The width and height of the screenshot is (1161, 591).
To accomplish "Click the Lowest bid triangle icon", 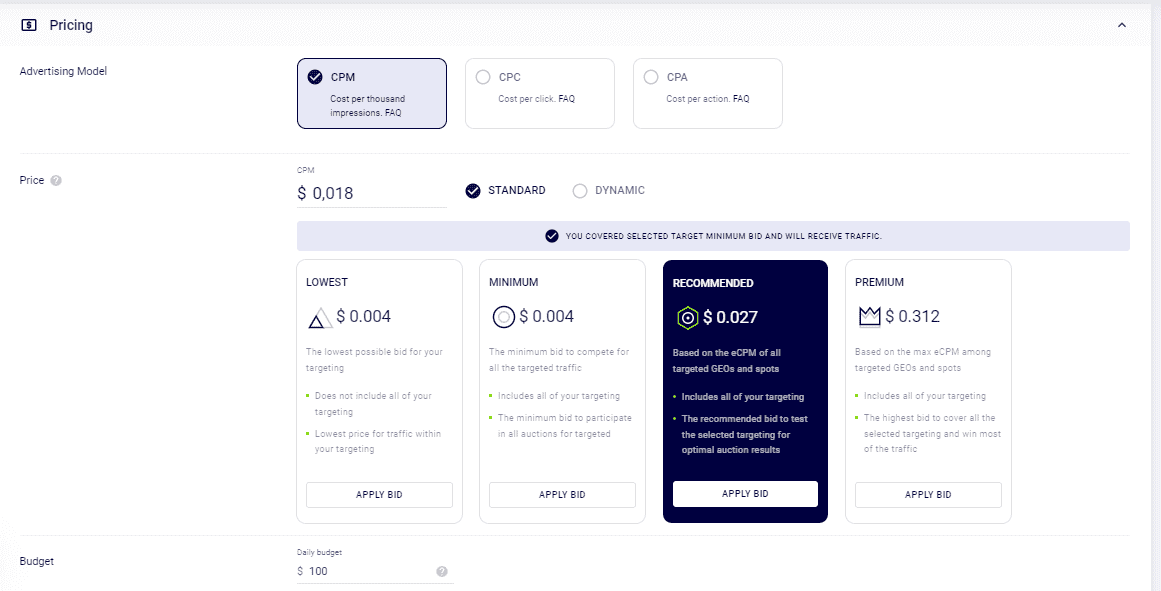I will 320,318.
